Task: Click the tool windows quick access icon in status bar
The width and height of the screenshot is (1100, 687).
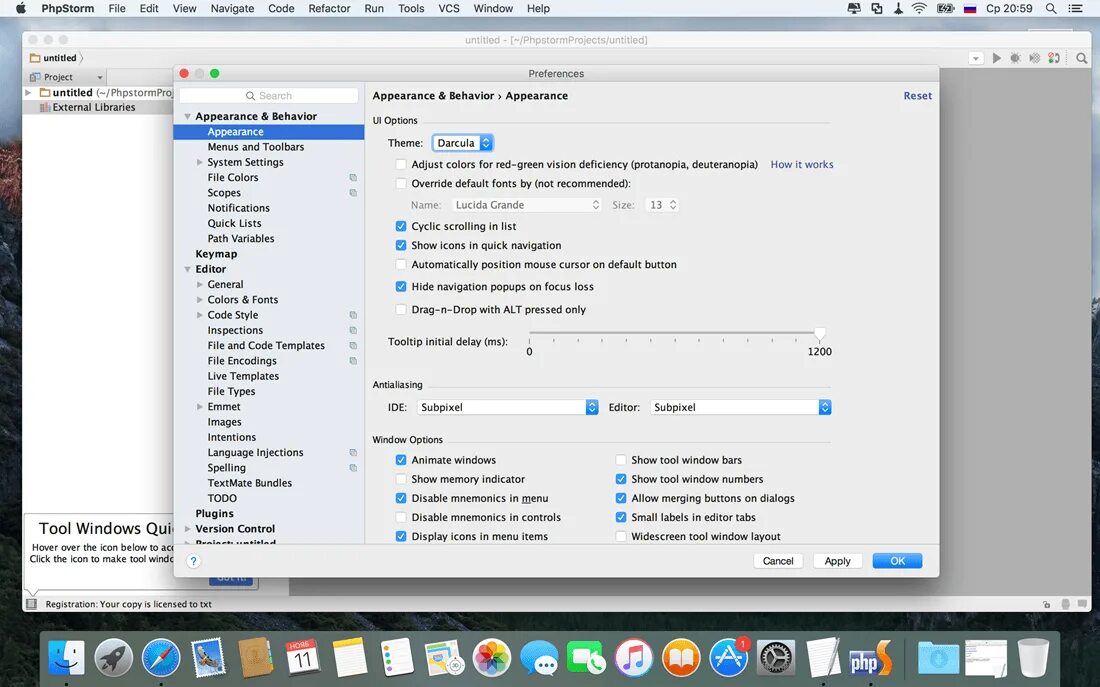Action: [32, 603]
